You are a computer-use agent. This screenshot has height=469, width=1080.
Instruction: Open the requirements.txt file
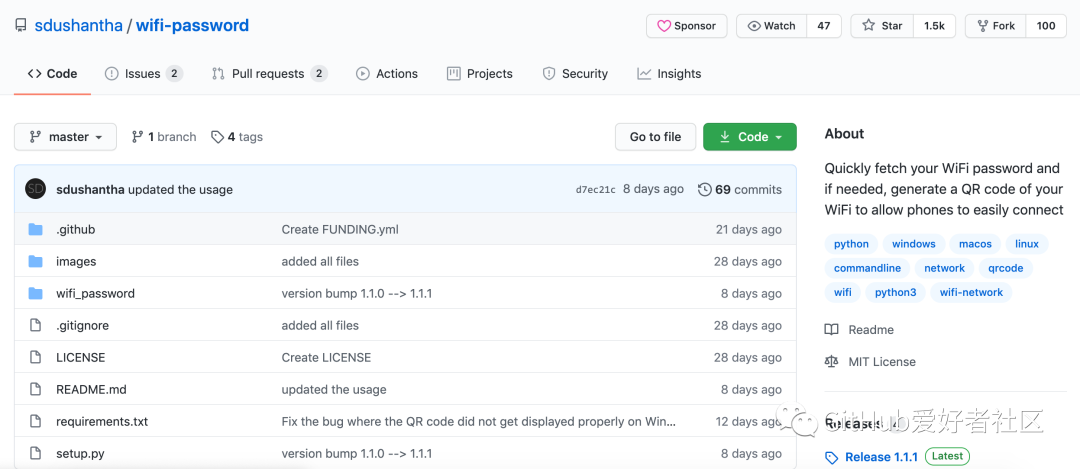(102, 421)
